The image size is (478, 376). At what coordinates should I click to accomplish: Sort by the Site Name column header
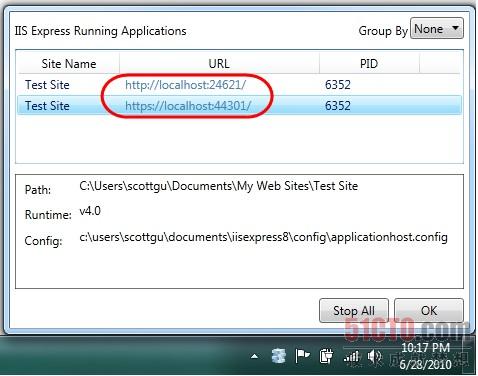point(69,63)
